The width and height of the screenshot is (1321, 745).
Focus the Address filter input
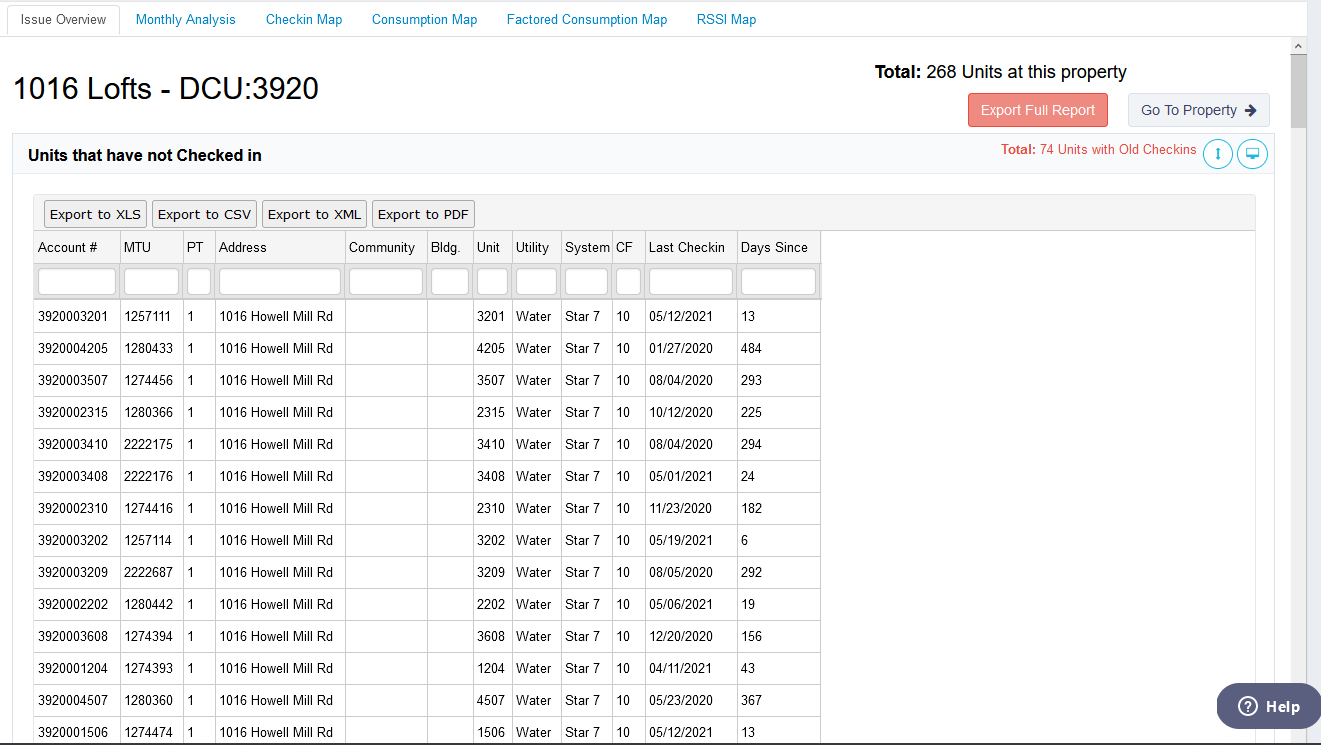(x=280, y=282)
